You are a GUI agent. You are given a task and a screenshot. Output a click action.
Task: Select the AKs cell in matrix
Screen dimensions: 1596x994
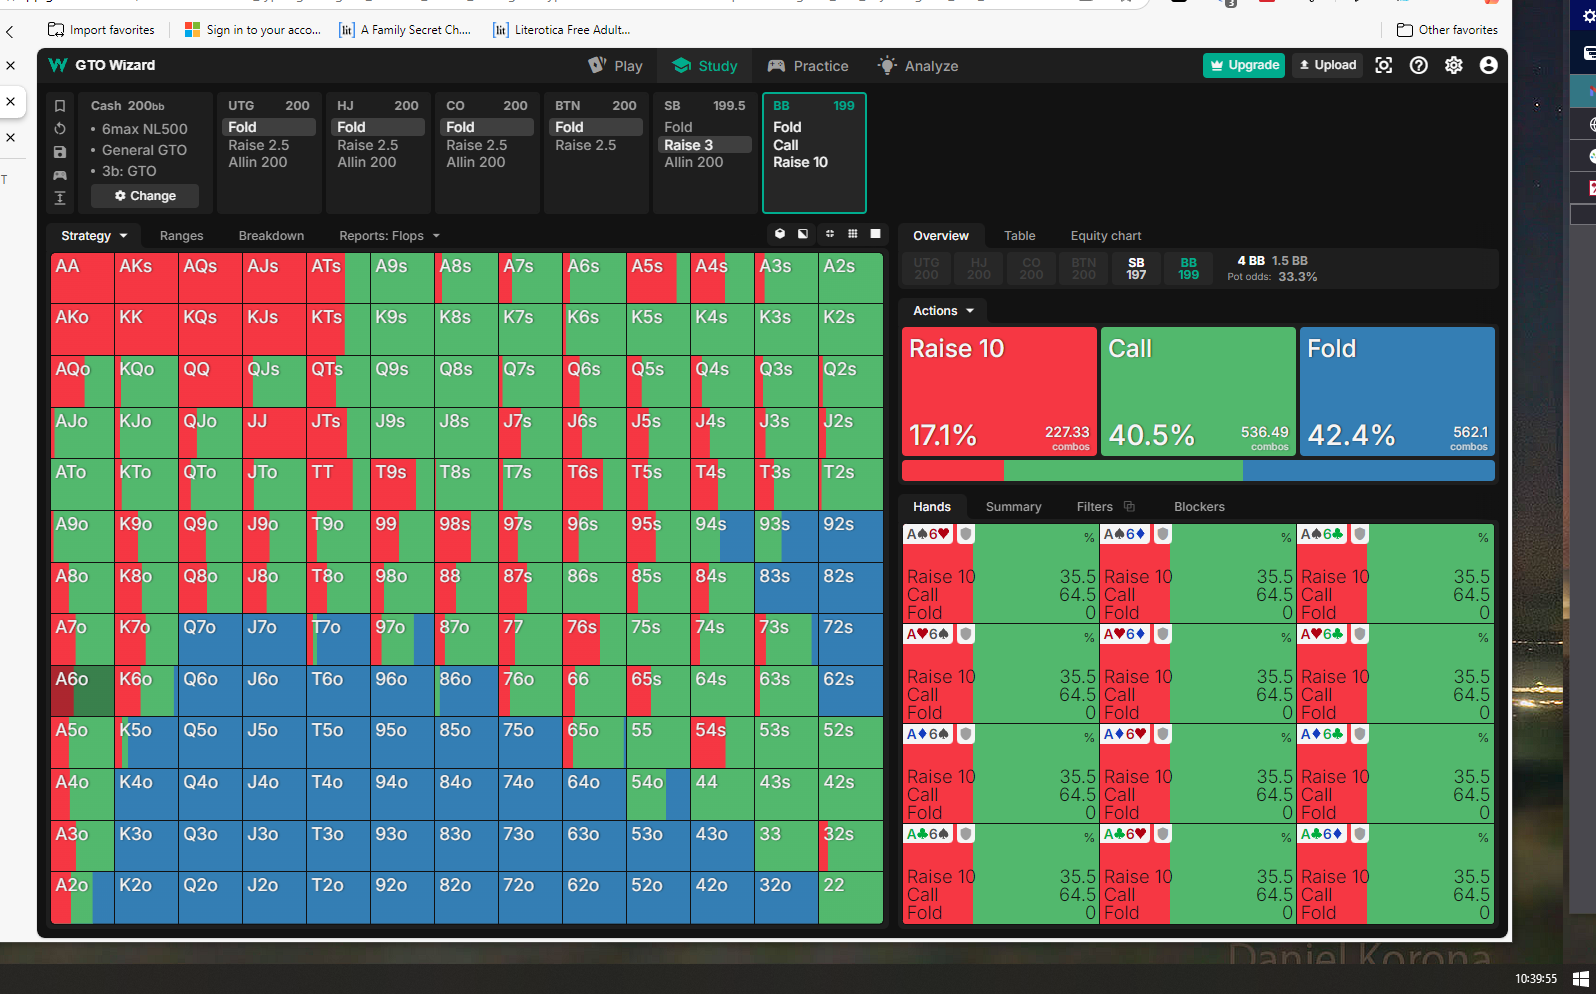click(147, 277)
